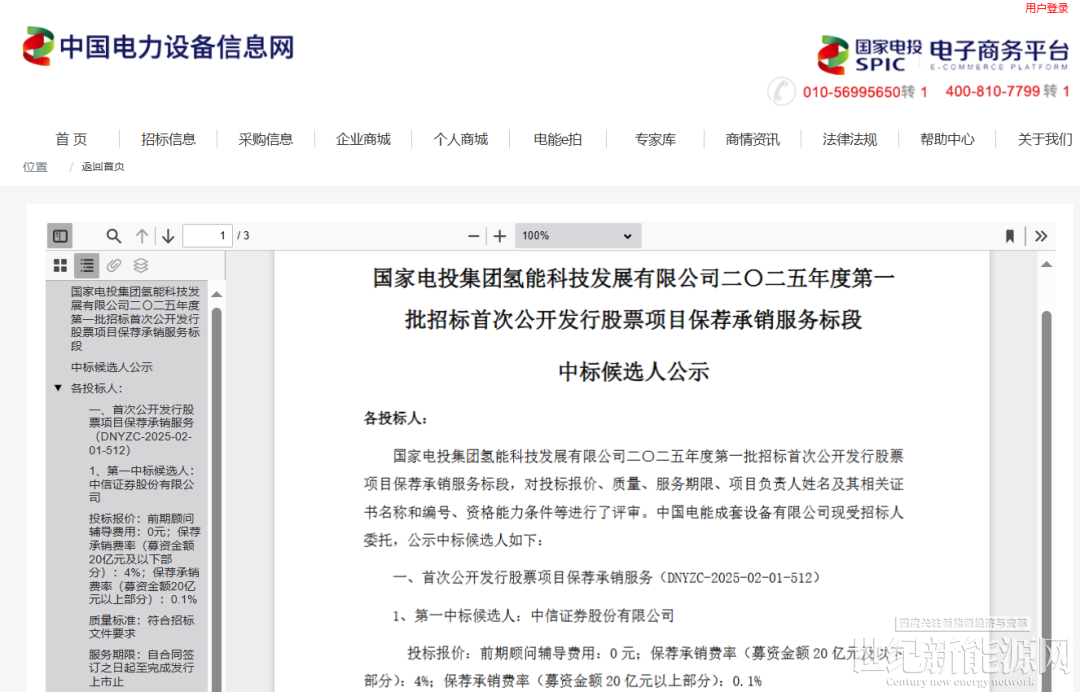Open 帮助中心 navigation item

[947, 139]
